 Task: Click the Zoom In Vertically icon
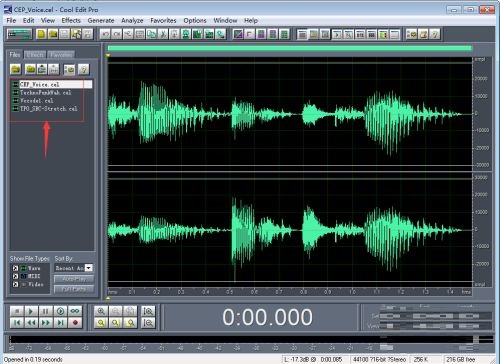[148, 311]
